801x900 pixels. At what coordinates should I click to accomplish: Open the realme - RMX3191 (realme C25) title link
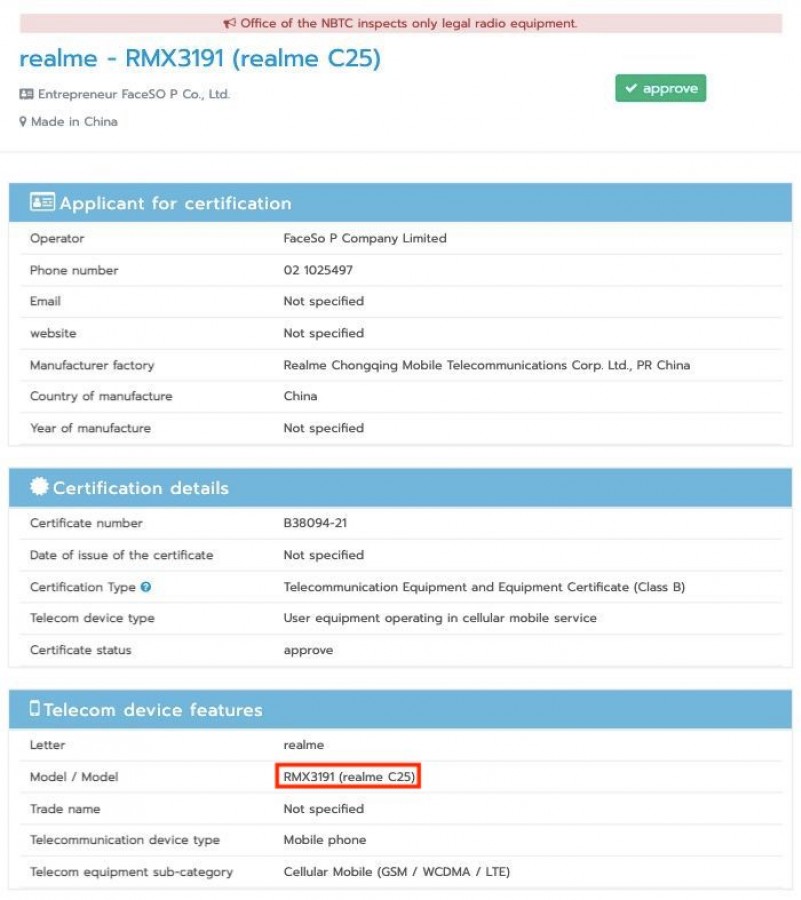[x=200, y=59]
